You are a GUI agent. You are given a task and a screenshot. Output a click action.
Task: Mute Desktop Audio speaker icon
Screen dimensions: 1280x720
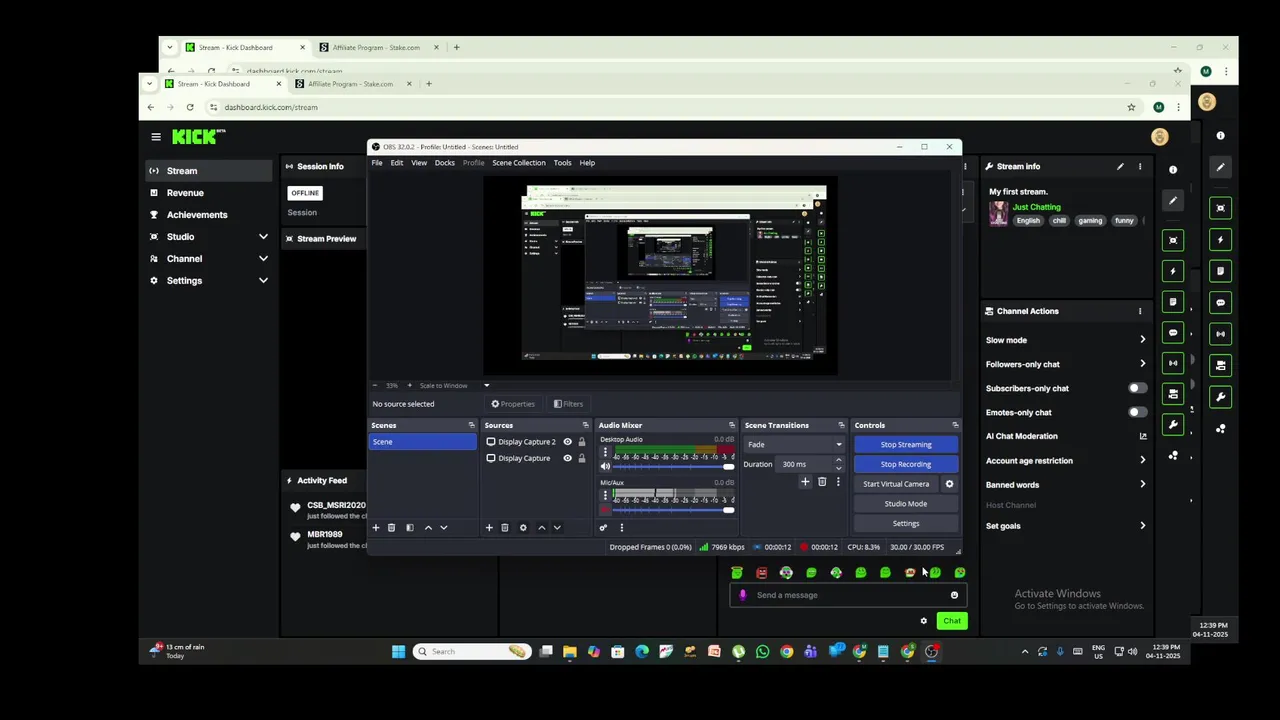point(605,467)
